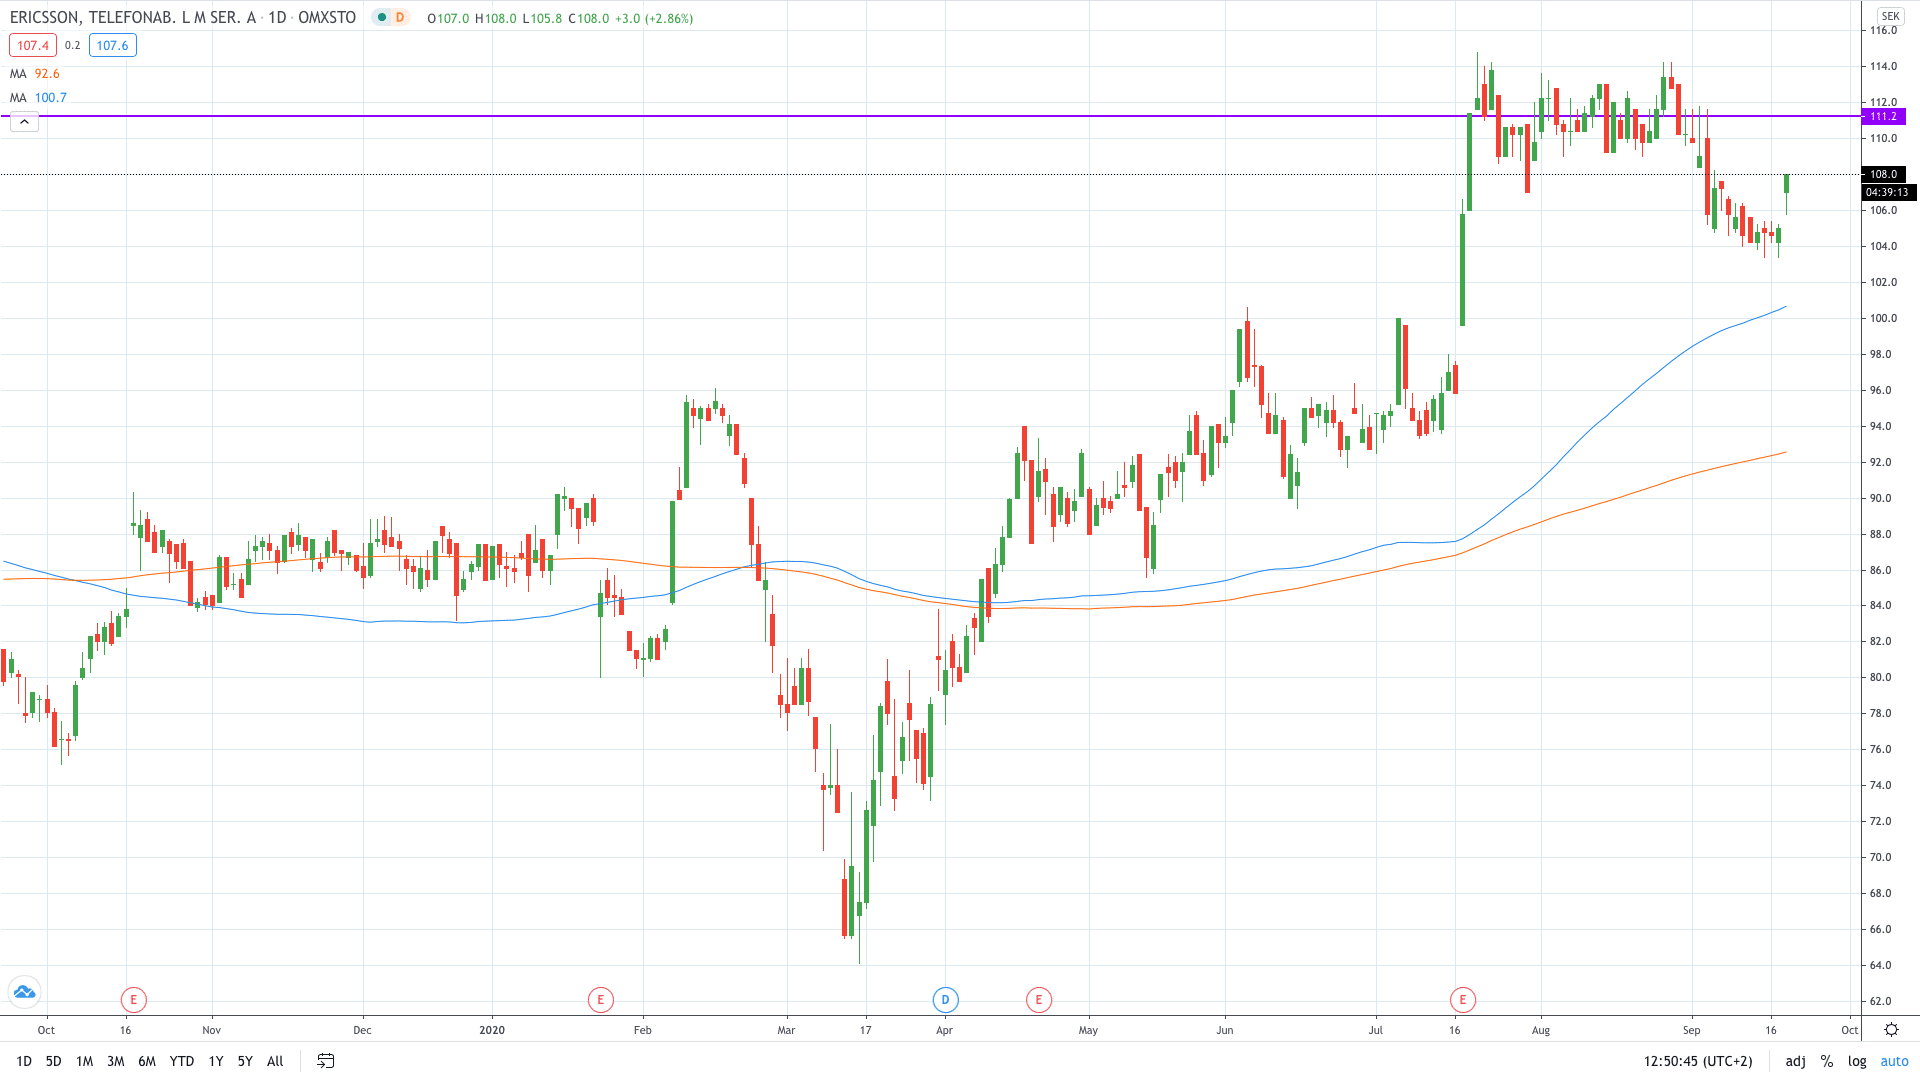Open timezone menu showing 12:50:45 (UTC+2)
The height and width of the screenshot is (1080, 1920).
coord(1698,1061)
